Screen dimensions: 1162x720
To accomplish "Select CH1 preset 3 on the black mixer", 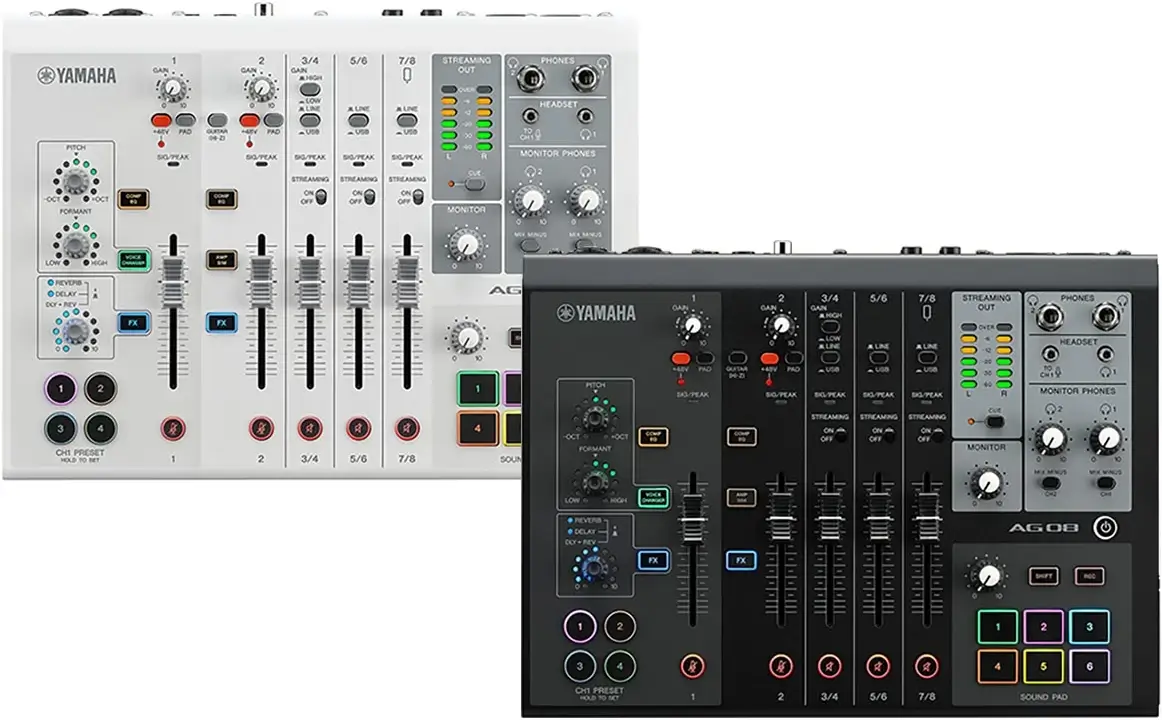I will click(580, 666).
